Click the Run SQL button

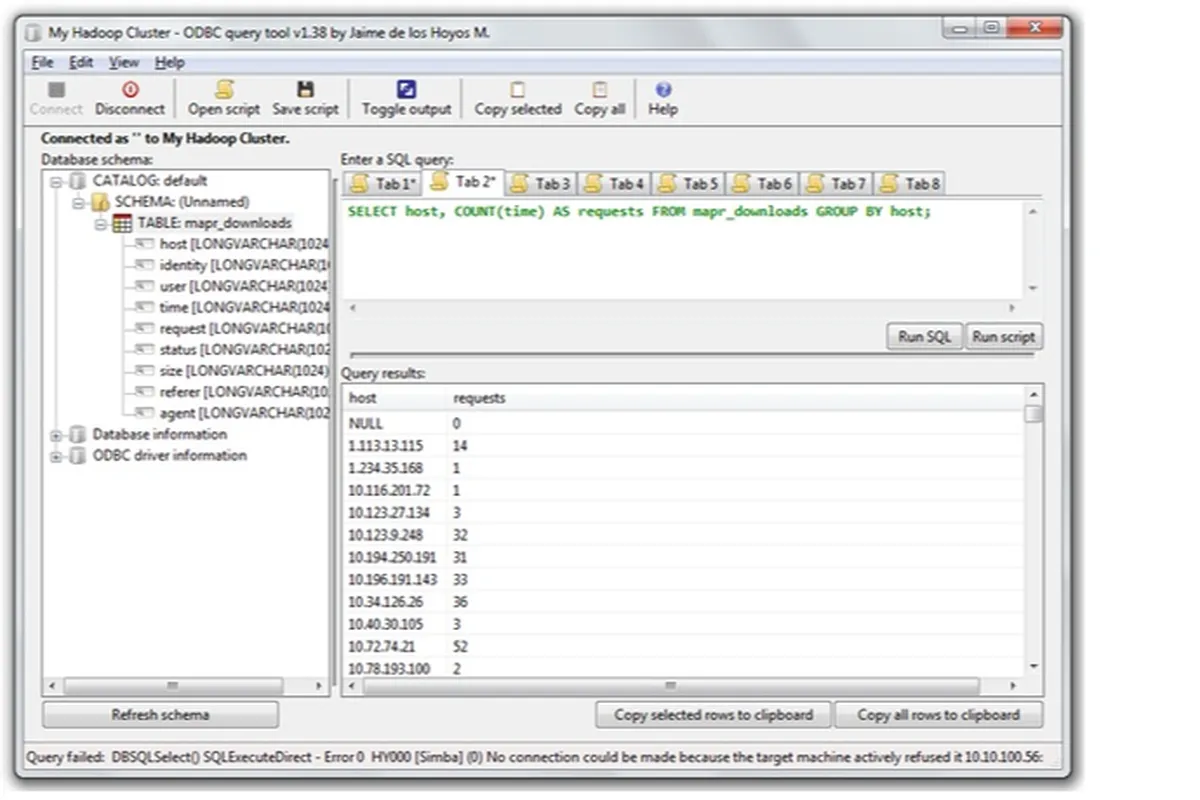pos(924,337)
